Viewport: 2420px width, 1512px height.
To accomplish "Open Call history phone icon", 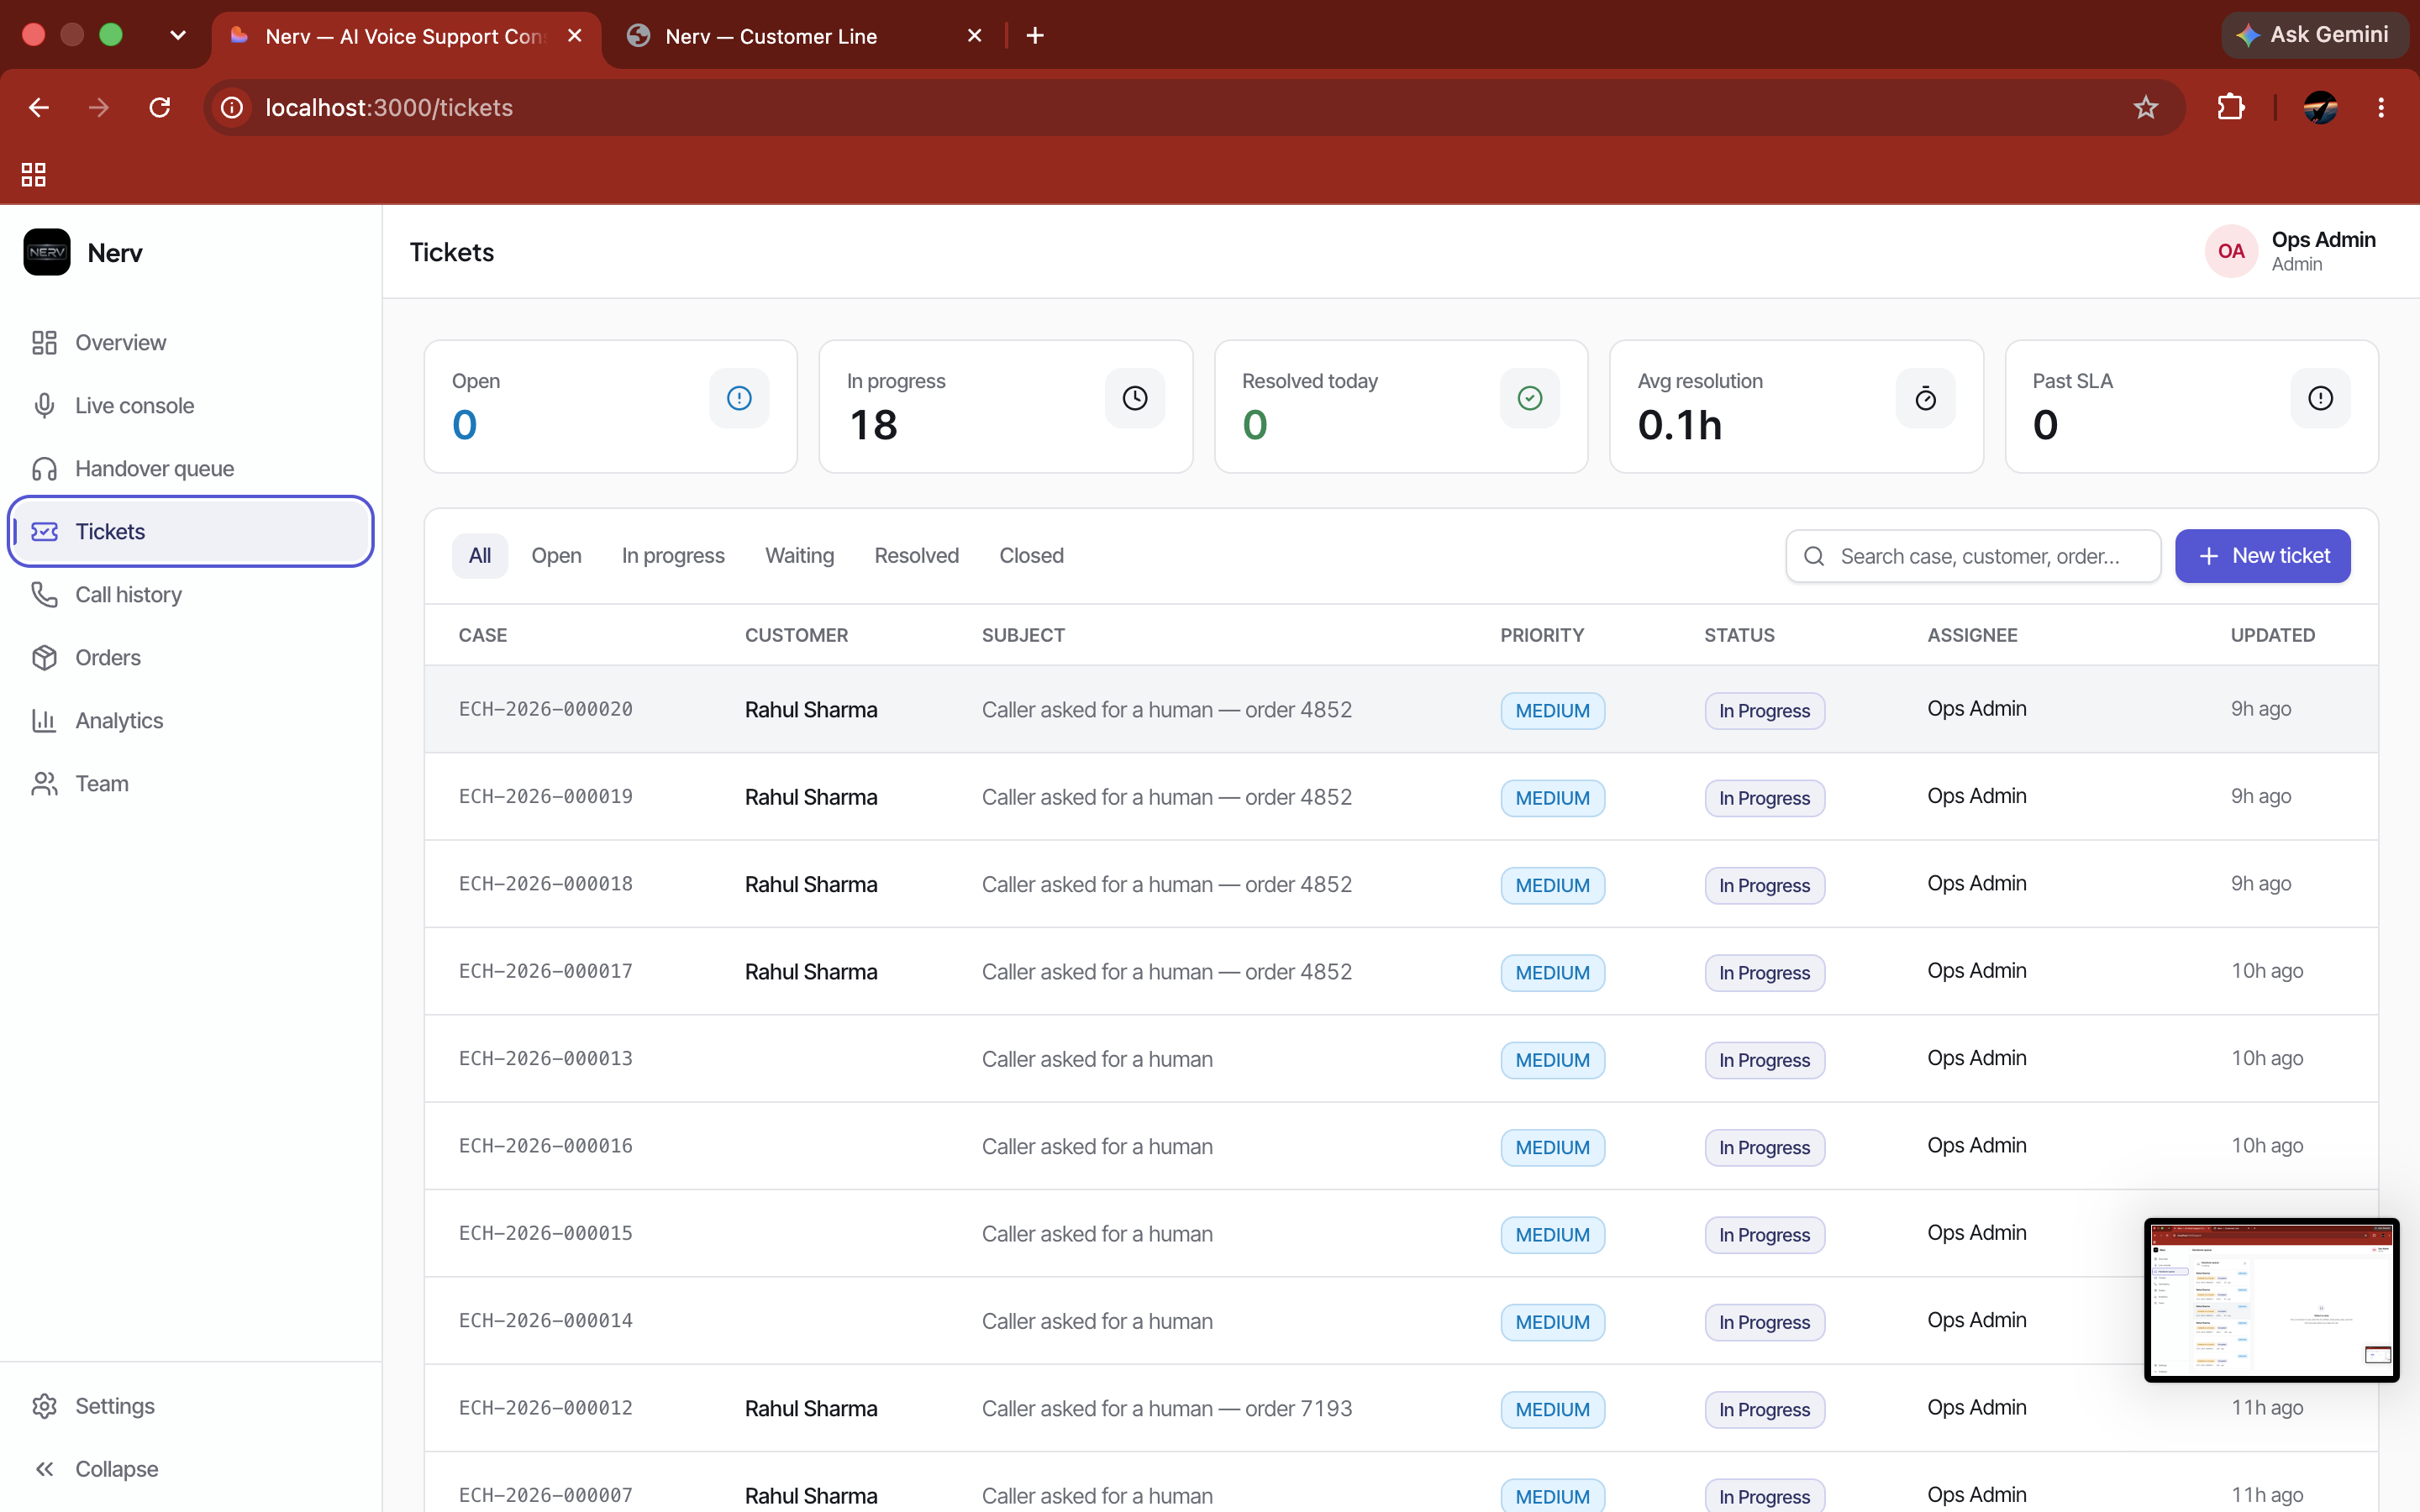I will pyautogui.click(x=44, y=594).
